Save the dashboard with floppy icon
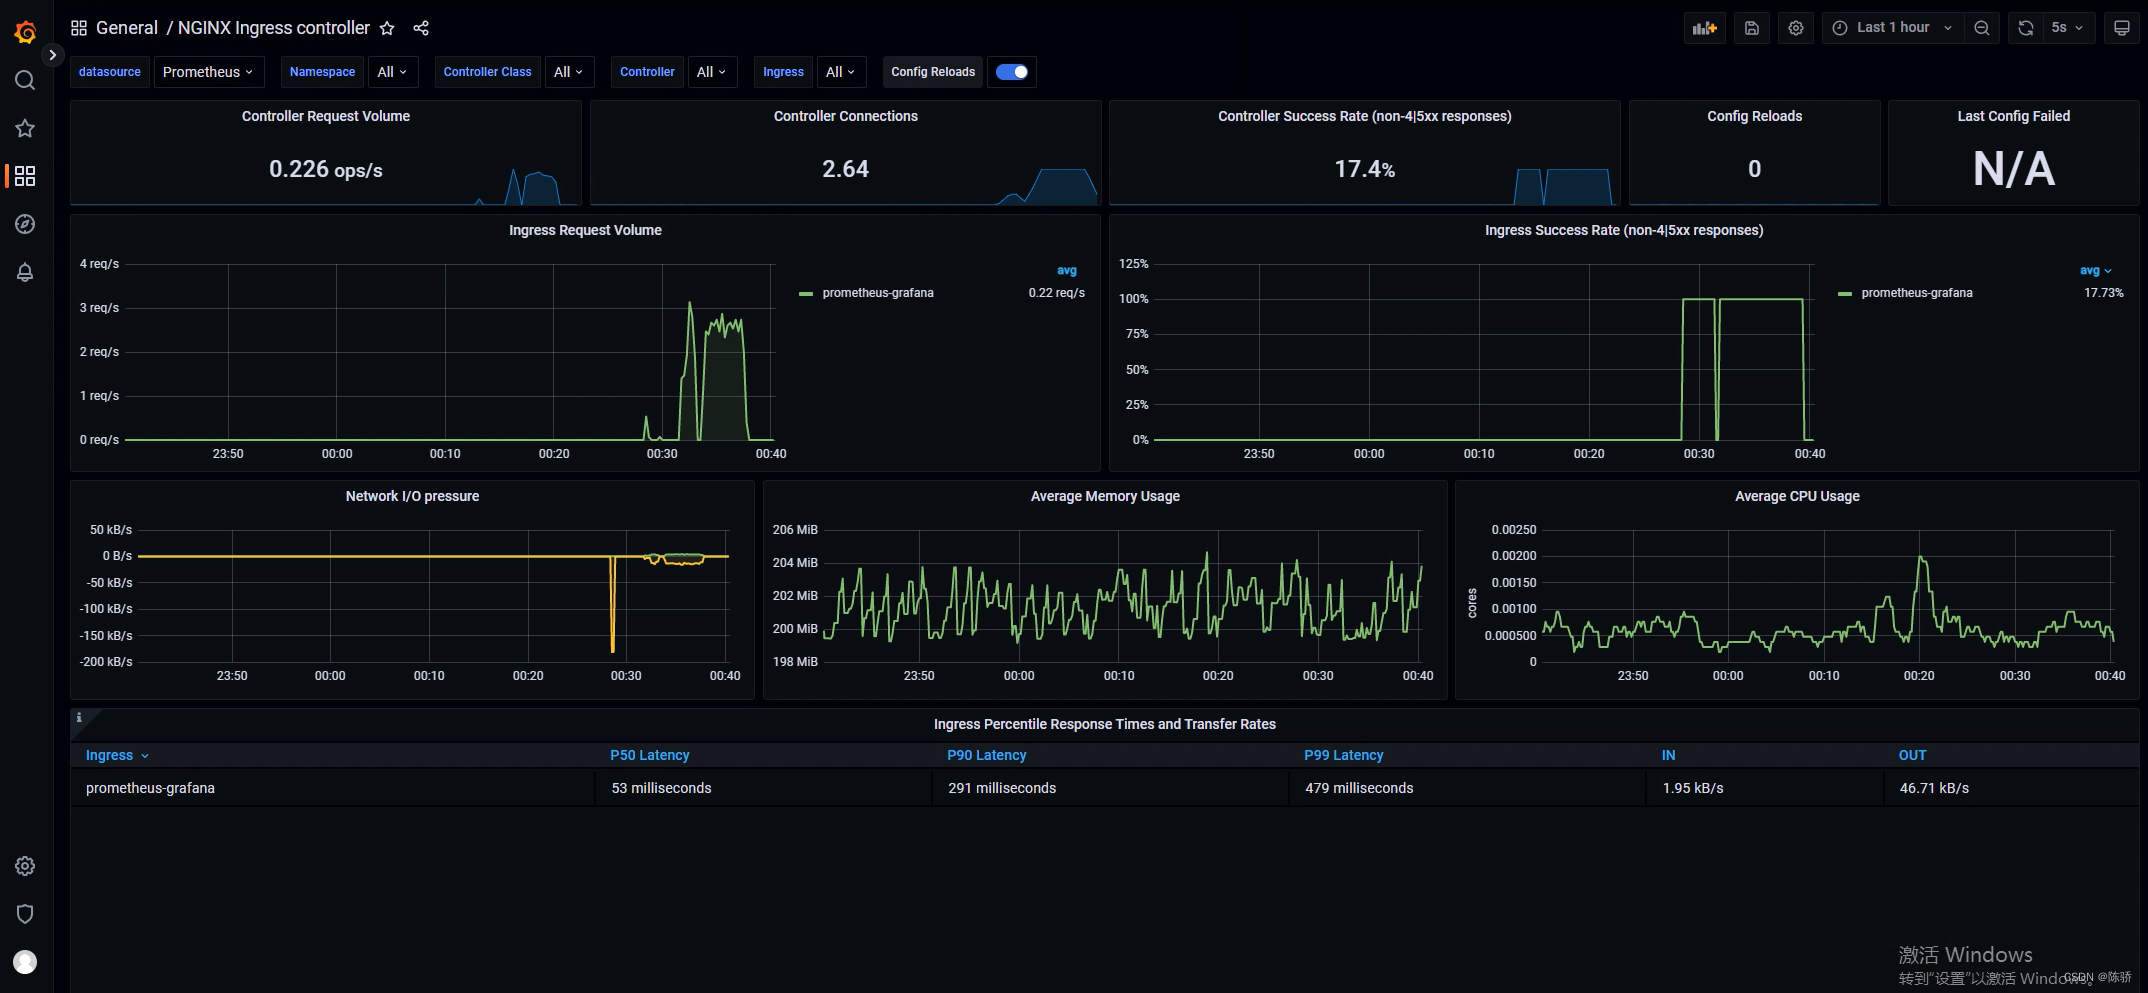This screenshot has height=993, width=2148. 1752,28
